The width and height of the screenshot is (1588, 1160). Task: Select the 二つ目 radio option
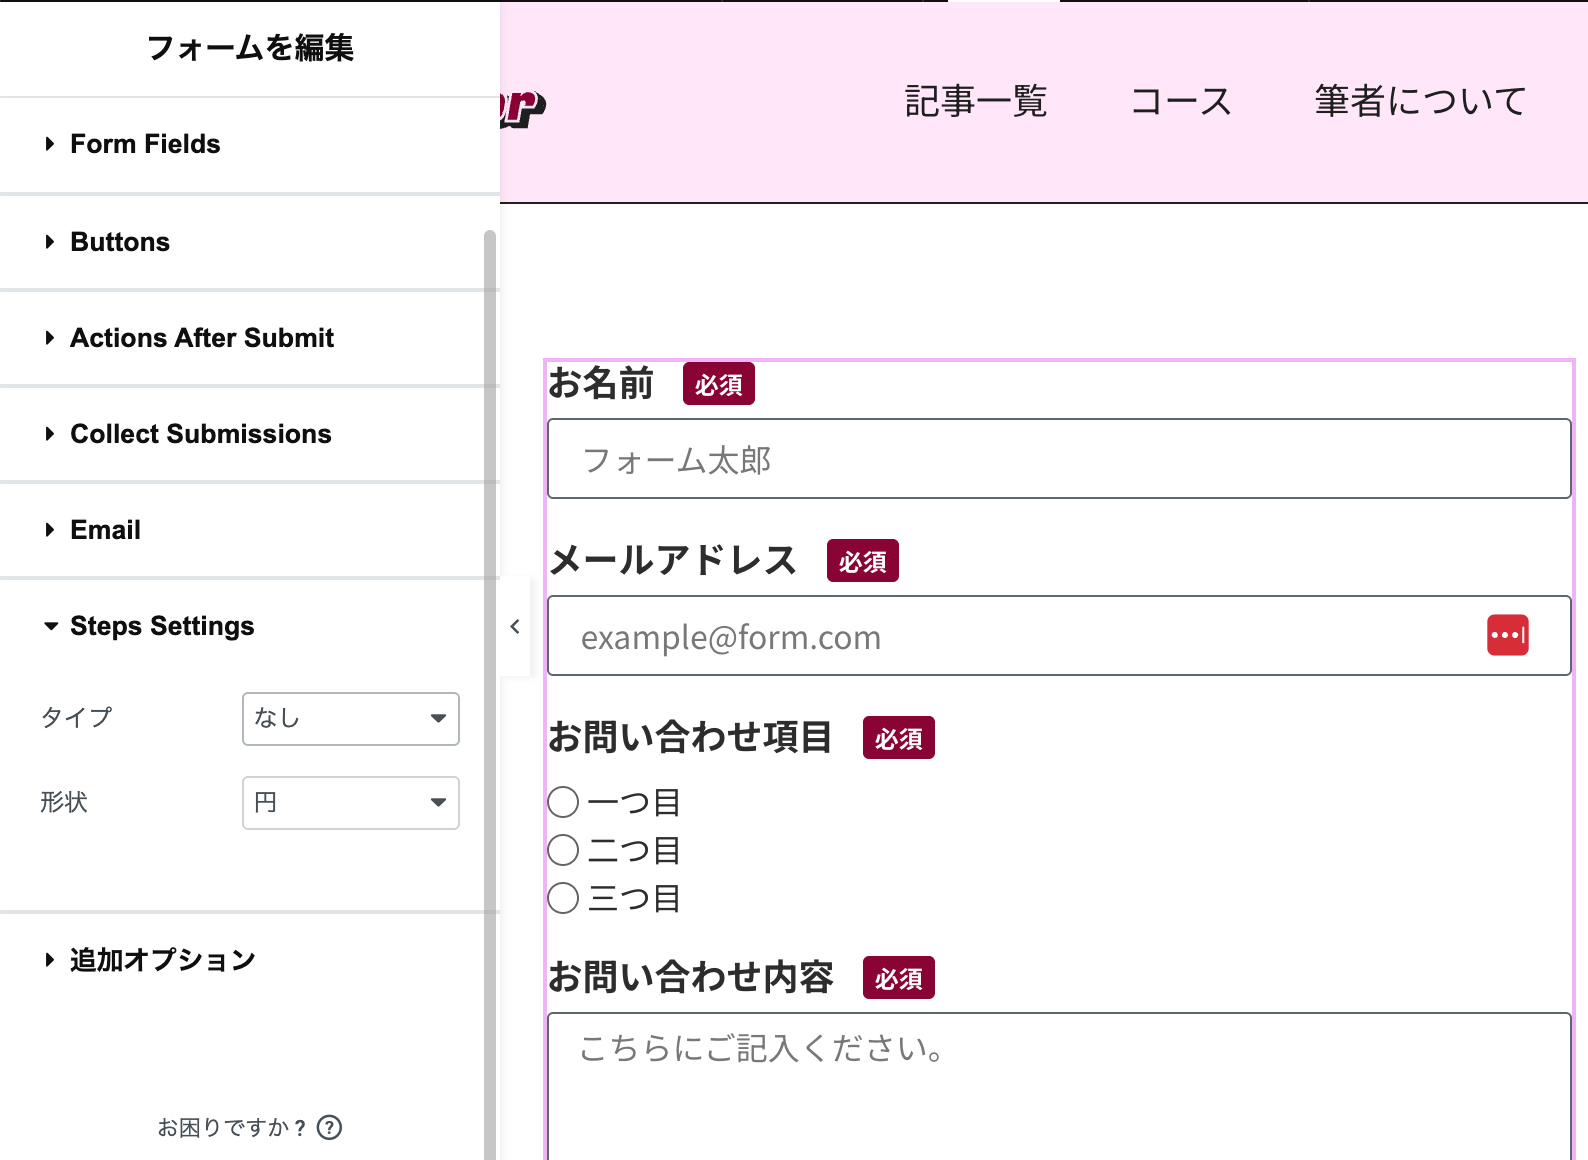click(x=564, y=850)
